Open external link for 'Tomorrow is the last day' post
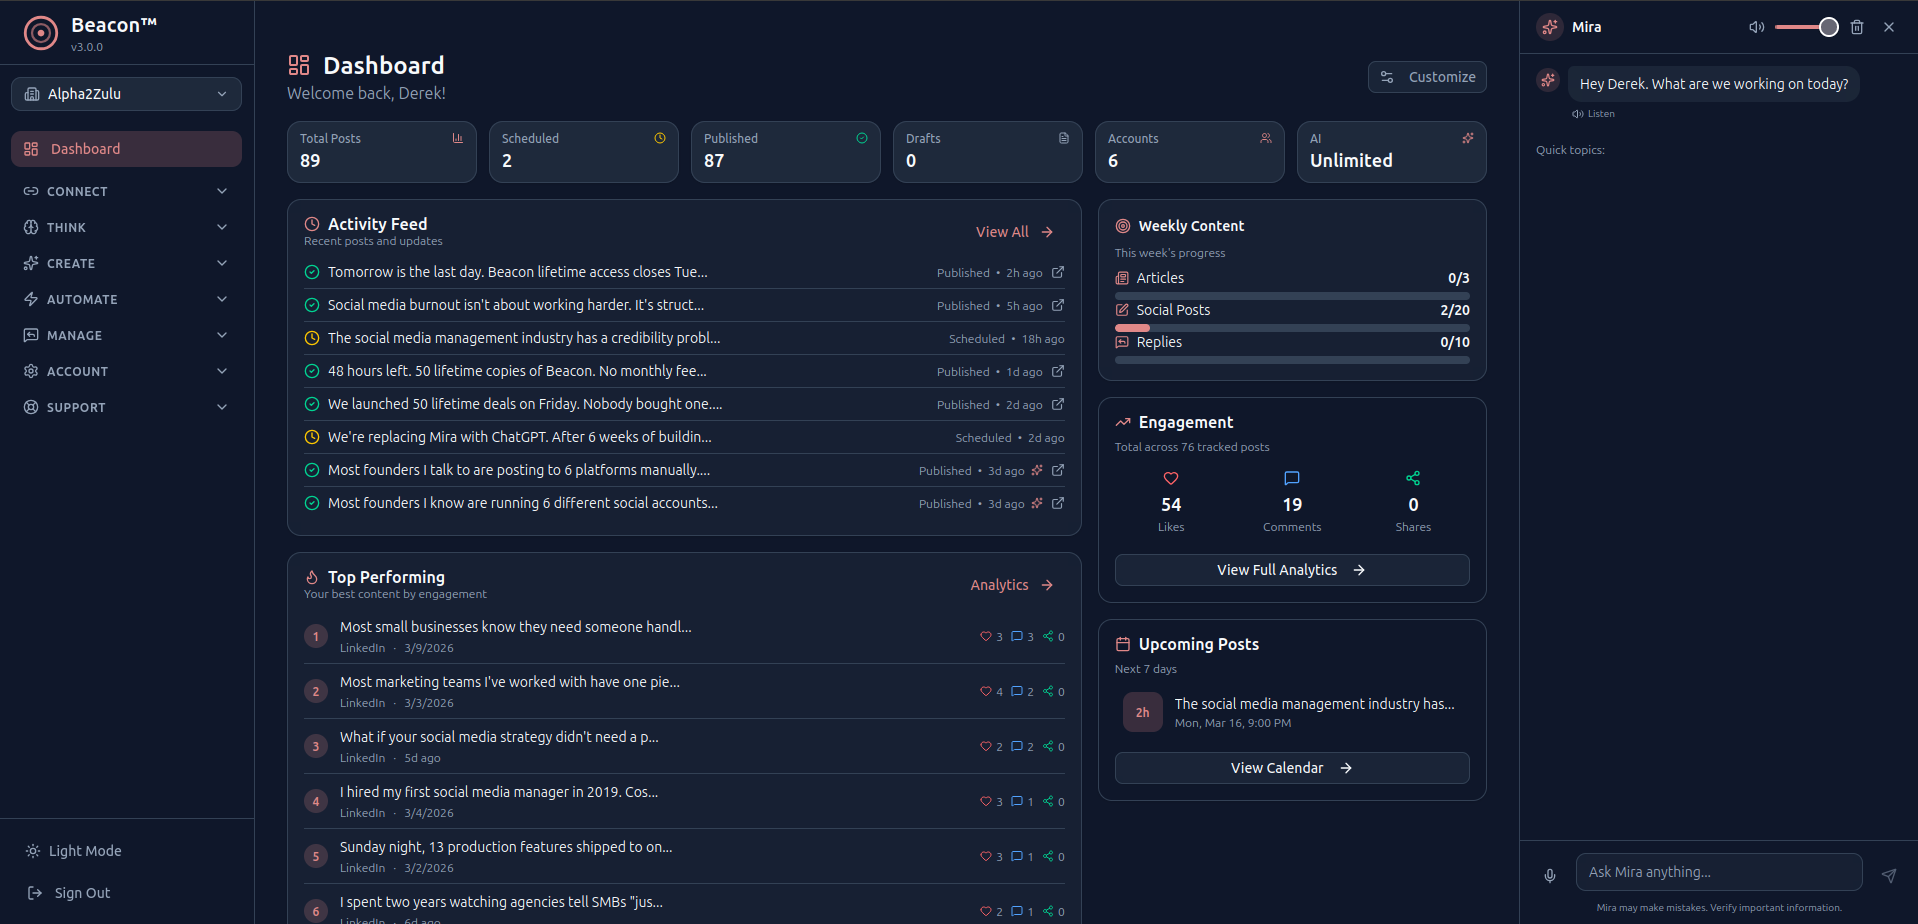Image resolution: width=1918 pixels, height=924 pixels. pyautogui.click(x=1058, y=272)
